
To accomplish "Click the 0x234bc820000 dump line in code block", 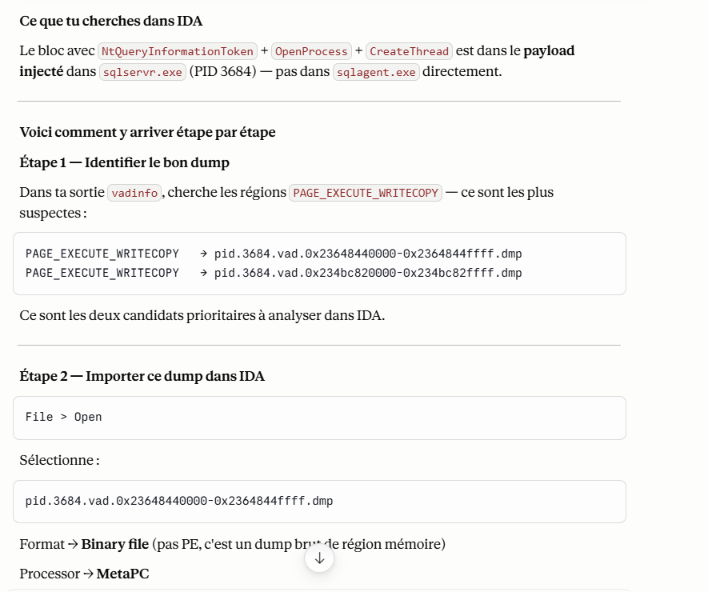I will 274,273.
